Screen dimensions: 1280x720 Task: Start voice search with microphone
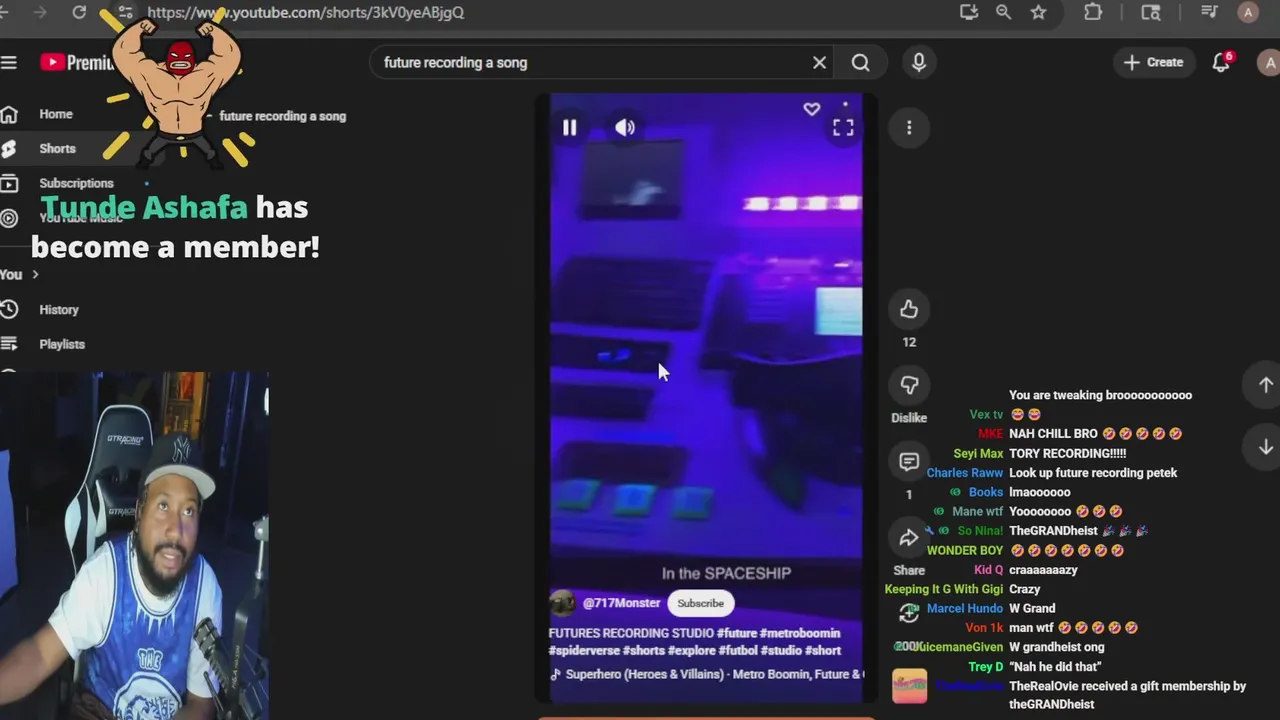919,62
